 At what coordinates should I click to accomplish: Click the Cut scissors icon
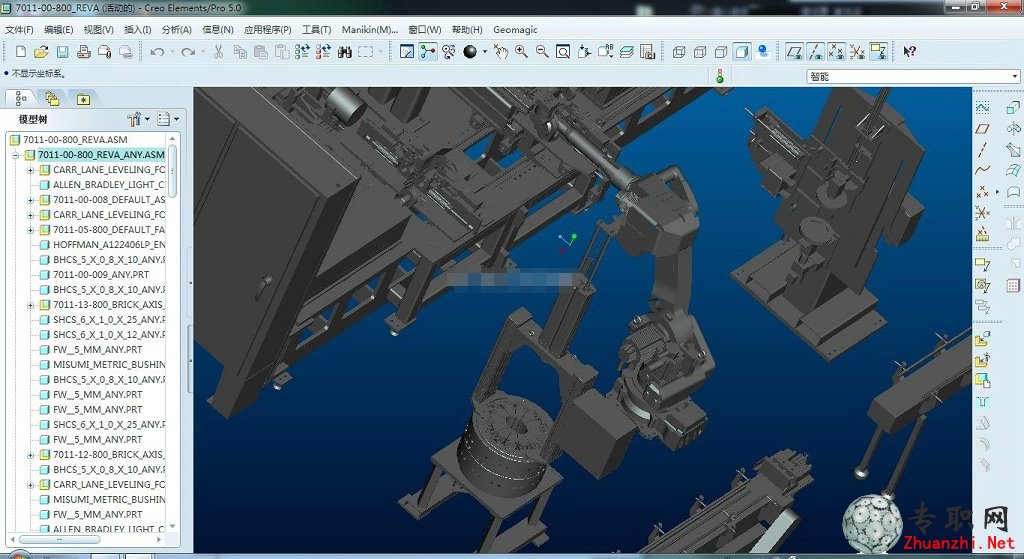click(219, 52)
